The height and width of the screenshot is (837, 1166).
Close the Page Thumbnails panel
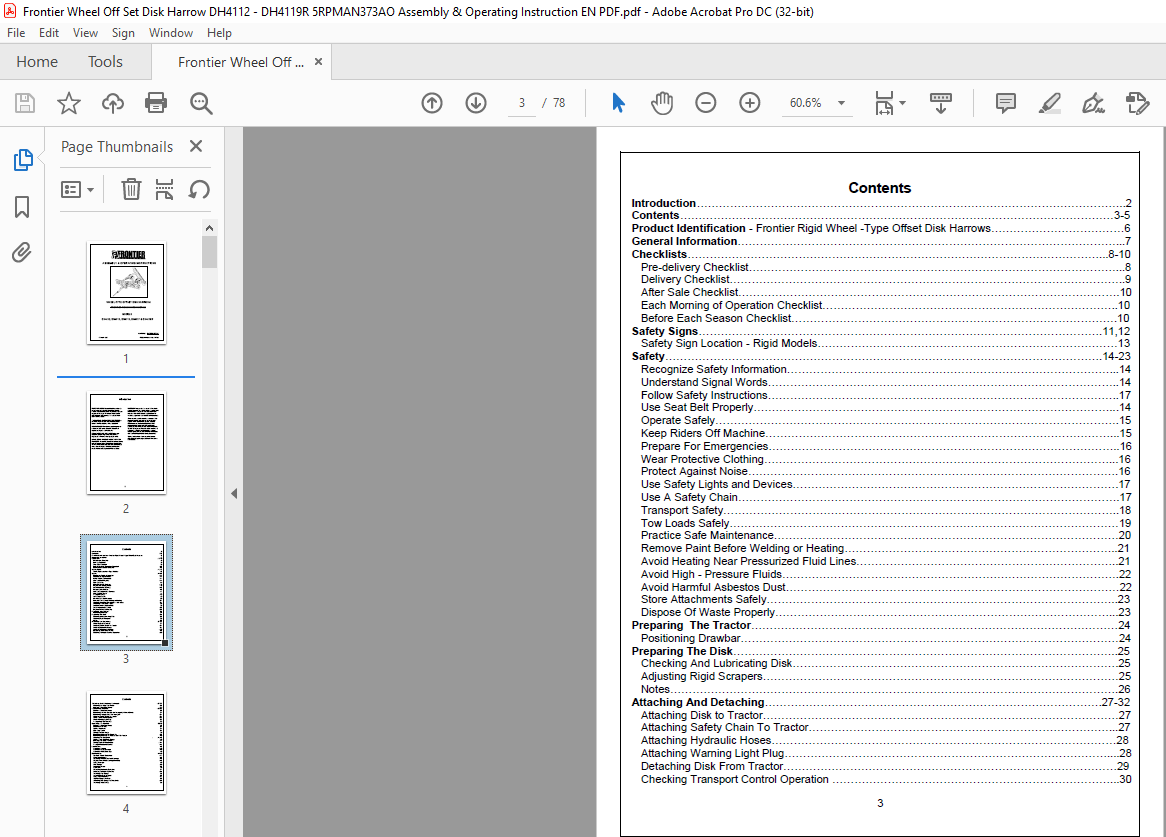(196, 146)
